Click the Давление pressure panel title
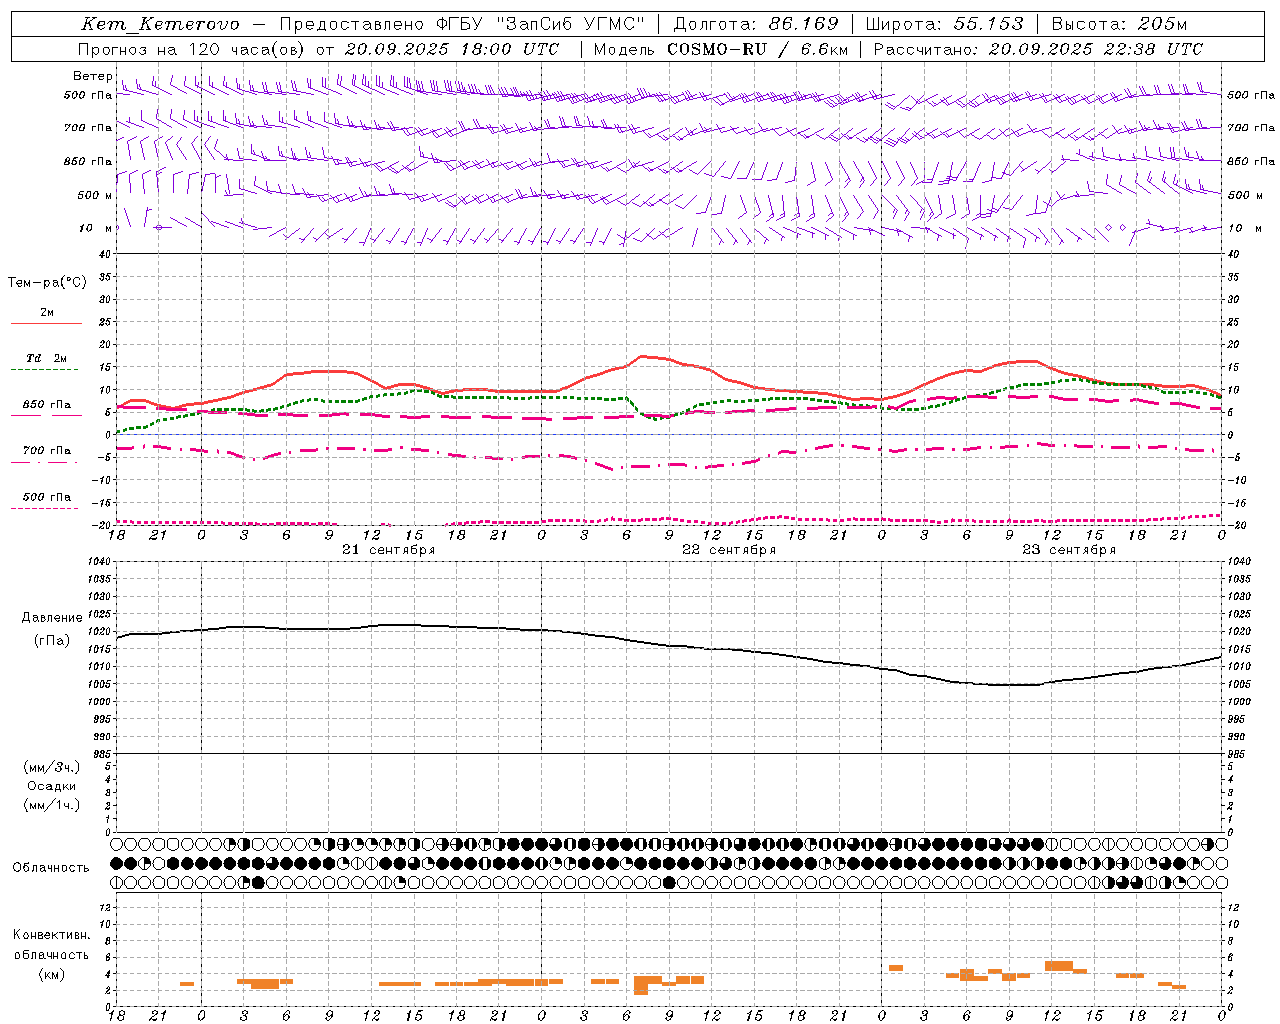Screen dimensions: 1280x1024 52,618
